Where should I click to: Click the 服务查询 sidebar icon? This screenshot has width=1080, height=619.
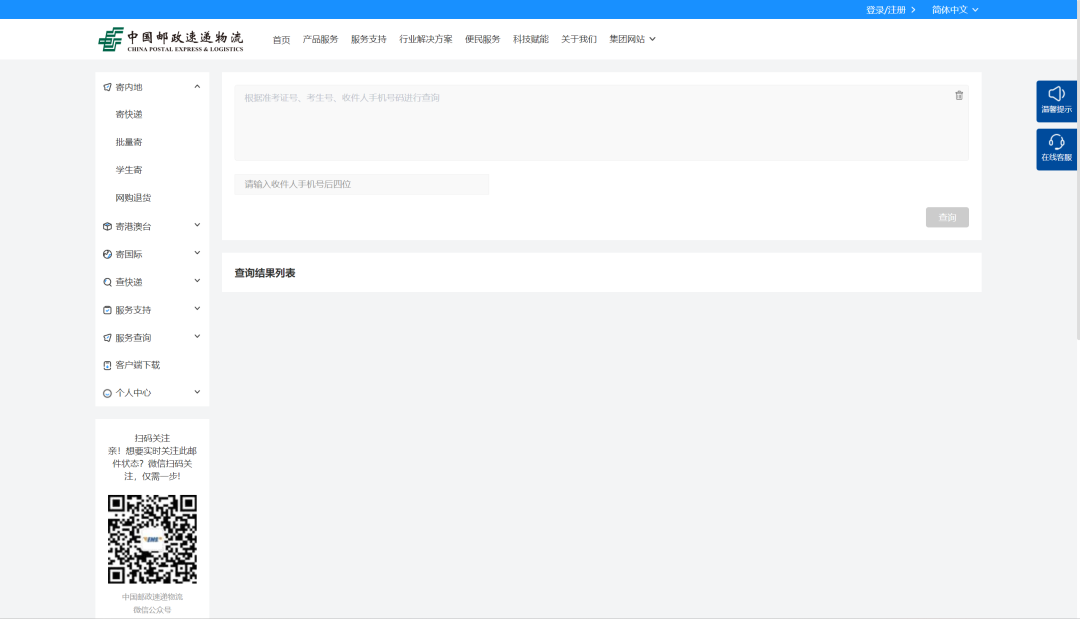click(x=107, y=338)
